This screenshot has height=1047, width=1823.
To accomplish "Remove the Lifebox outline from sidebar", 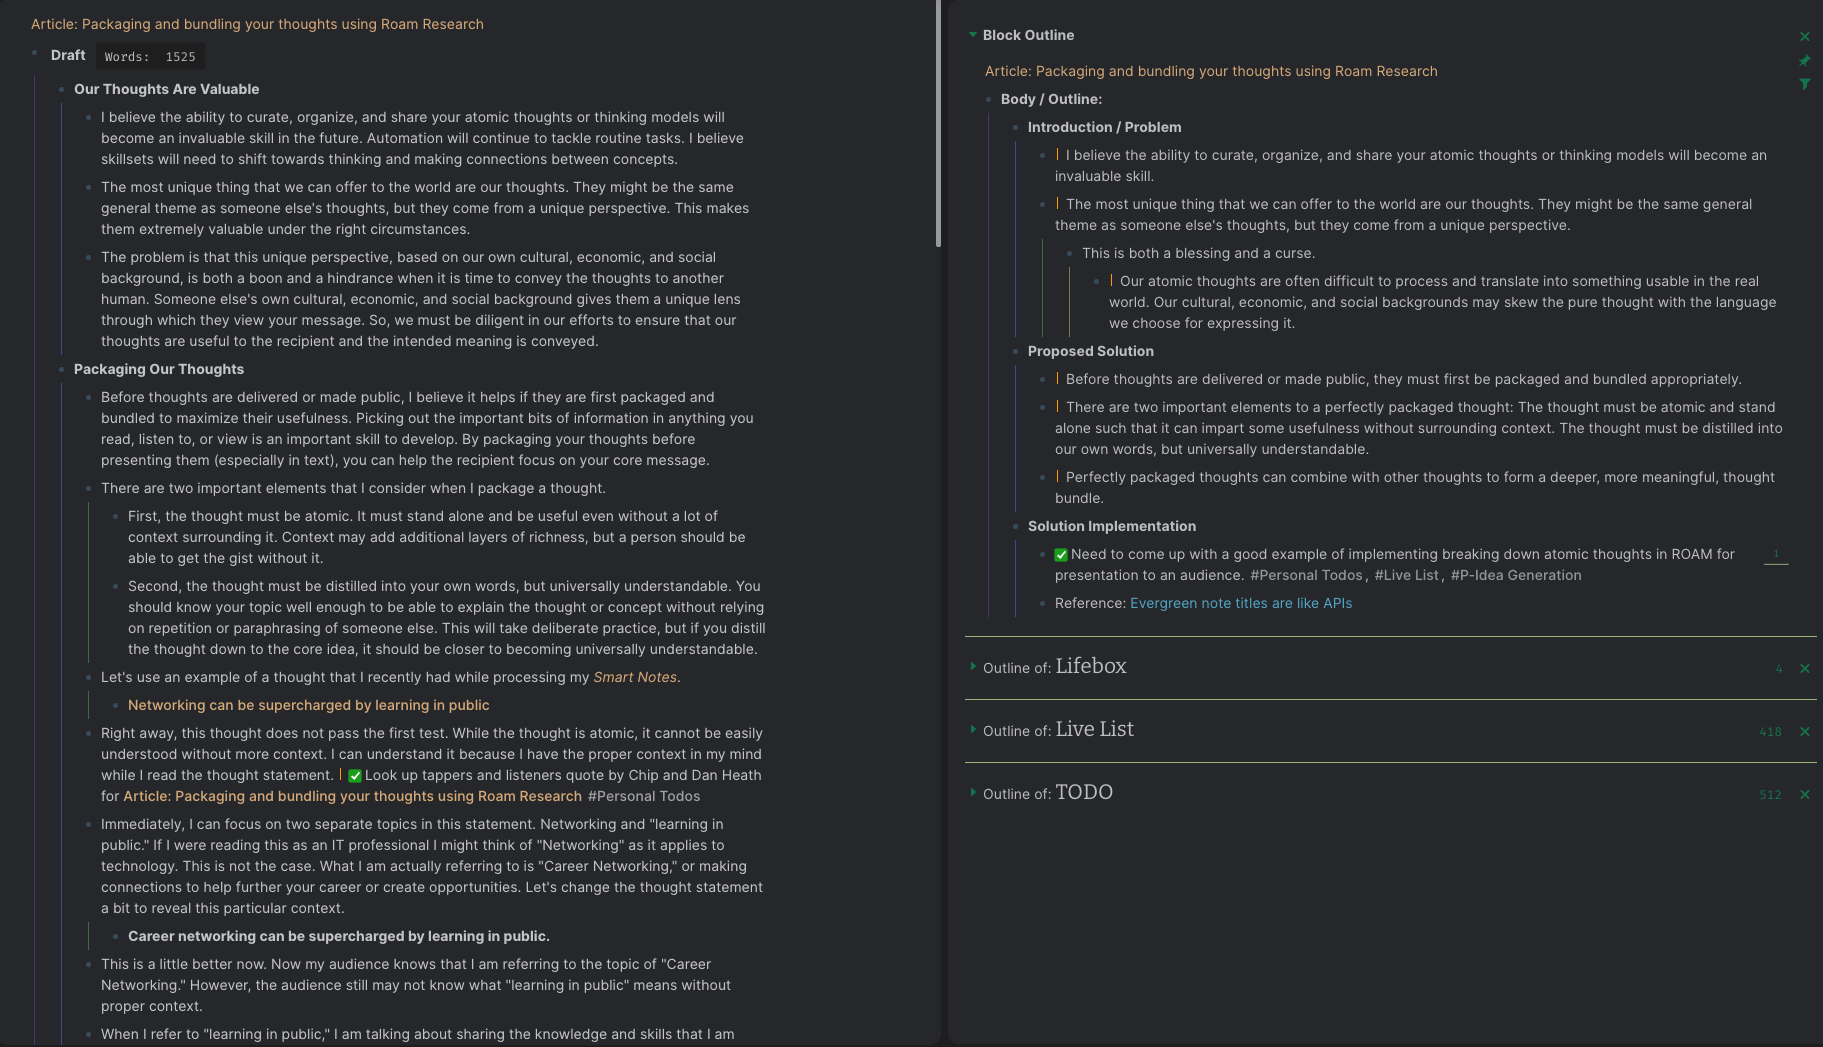I will coord(1806,669).
